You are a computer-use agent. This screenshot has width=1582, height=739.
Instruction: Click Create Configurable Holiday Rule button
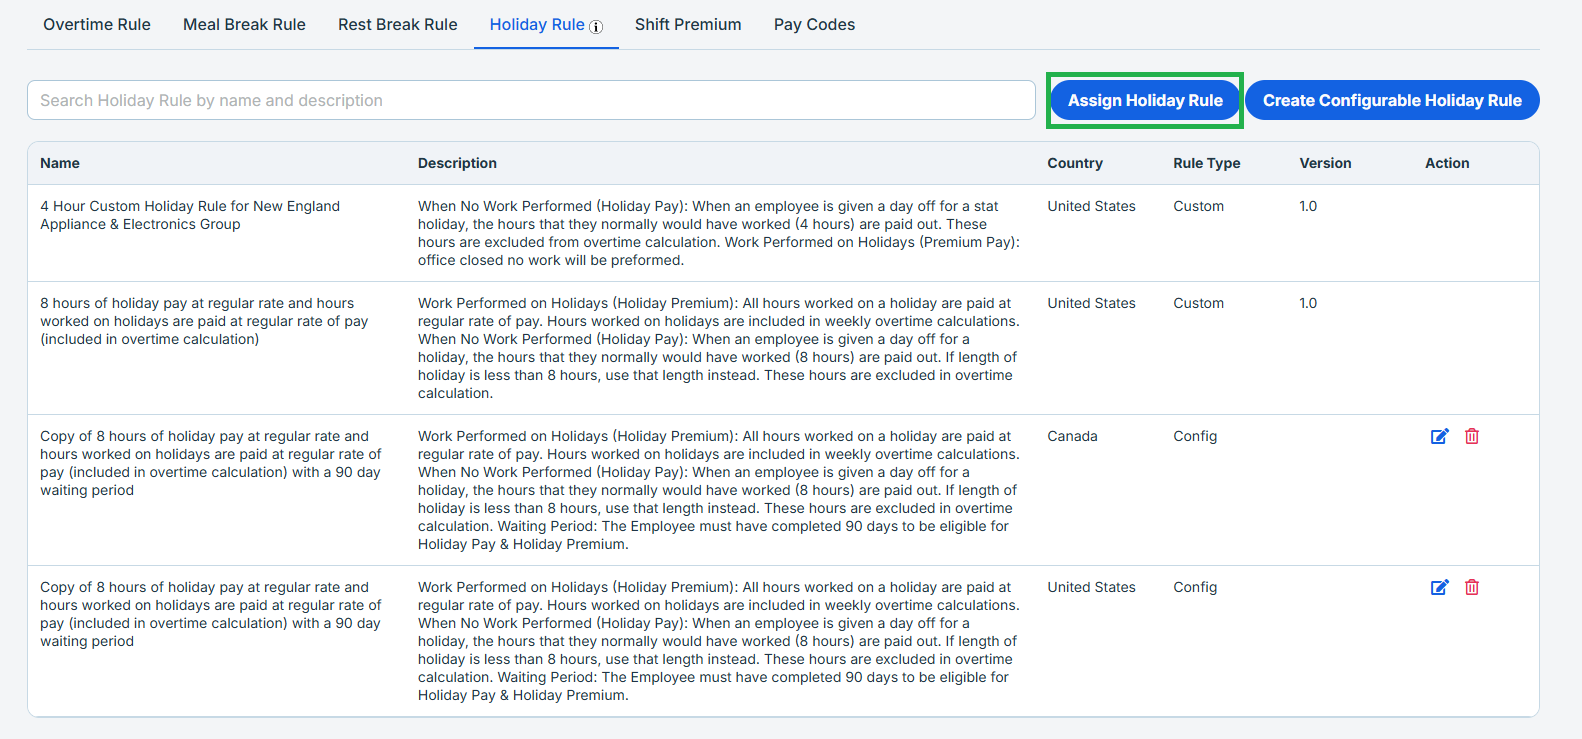(1392, 100)
